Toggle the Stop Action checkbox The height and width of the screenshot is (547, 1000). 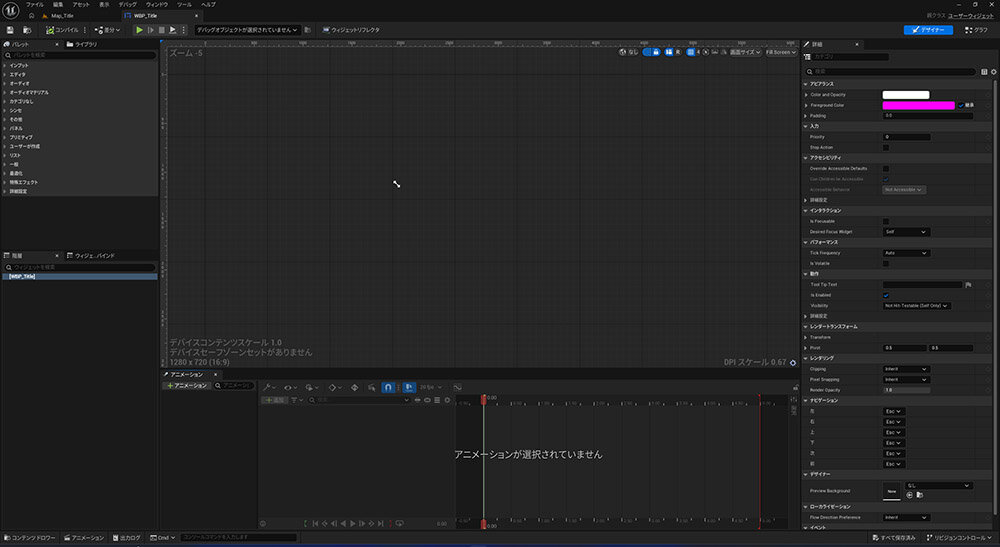tap(886, 147)
